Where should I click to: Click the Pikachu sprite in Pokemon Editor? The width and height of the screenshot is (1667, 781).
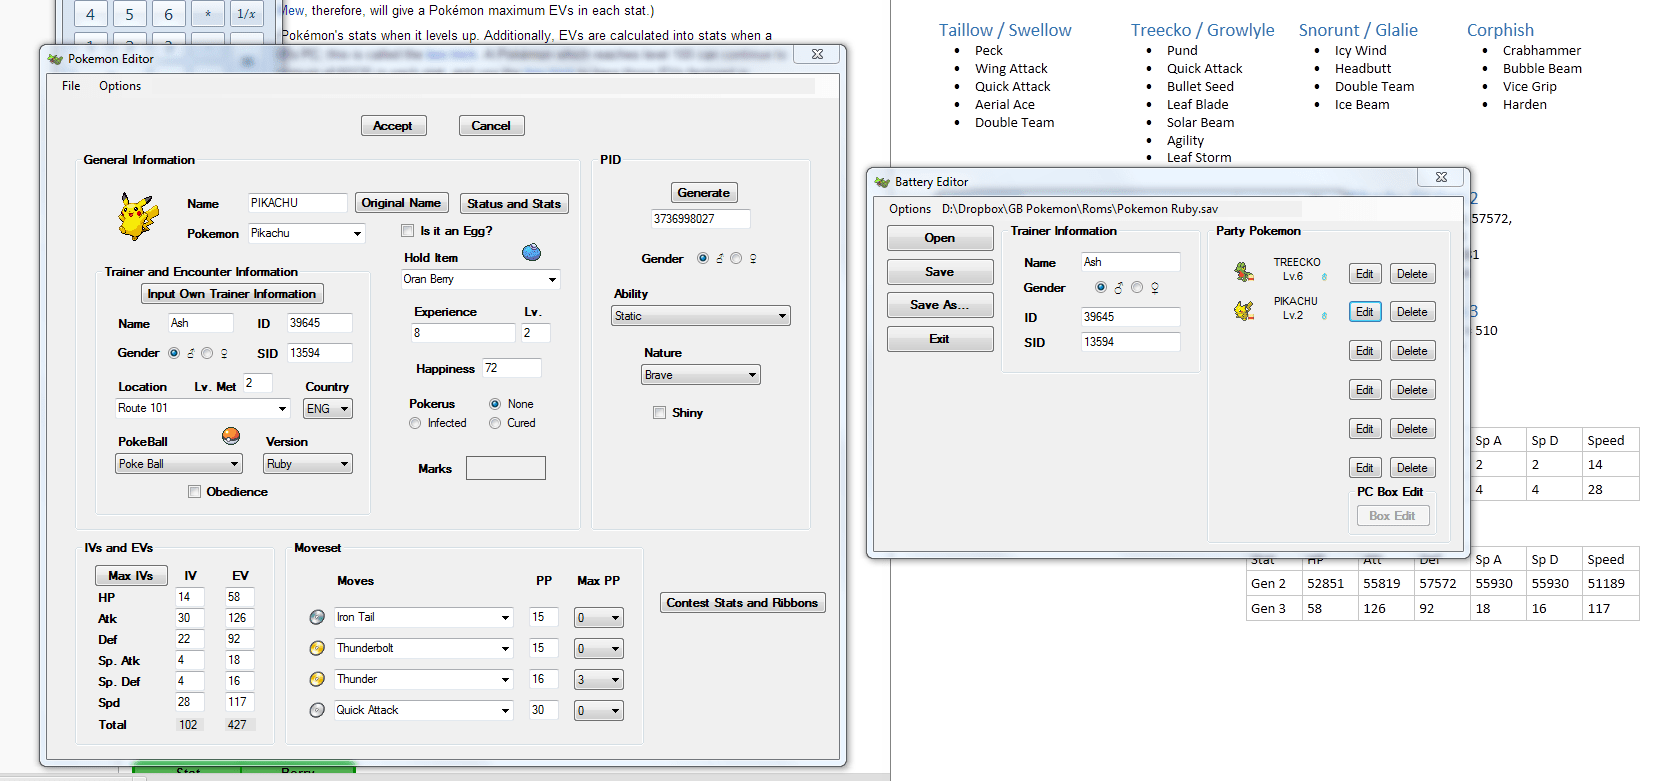[138, 216]
